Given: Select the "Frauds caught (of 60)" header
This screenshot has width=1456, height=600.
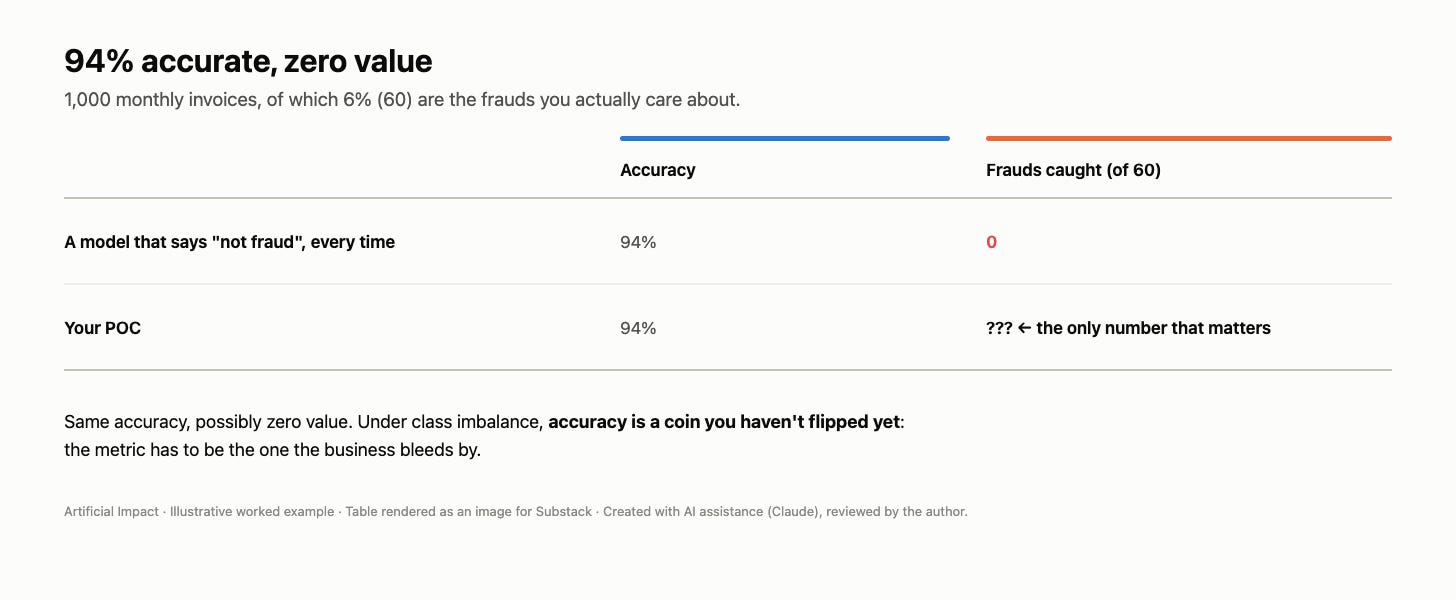Looking at the screenshot, I should 1073,170.
